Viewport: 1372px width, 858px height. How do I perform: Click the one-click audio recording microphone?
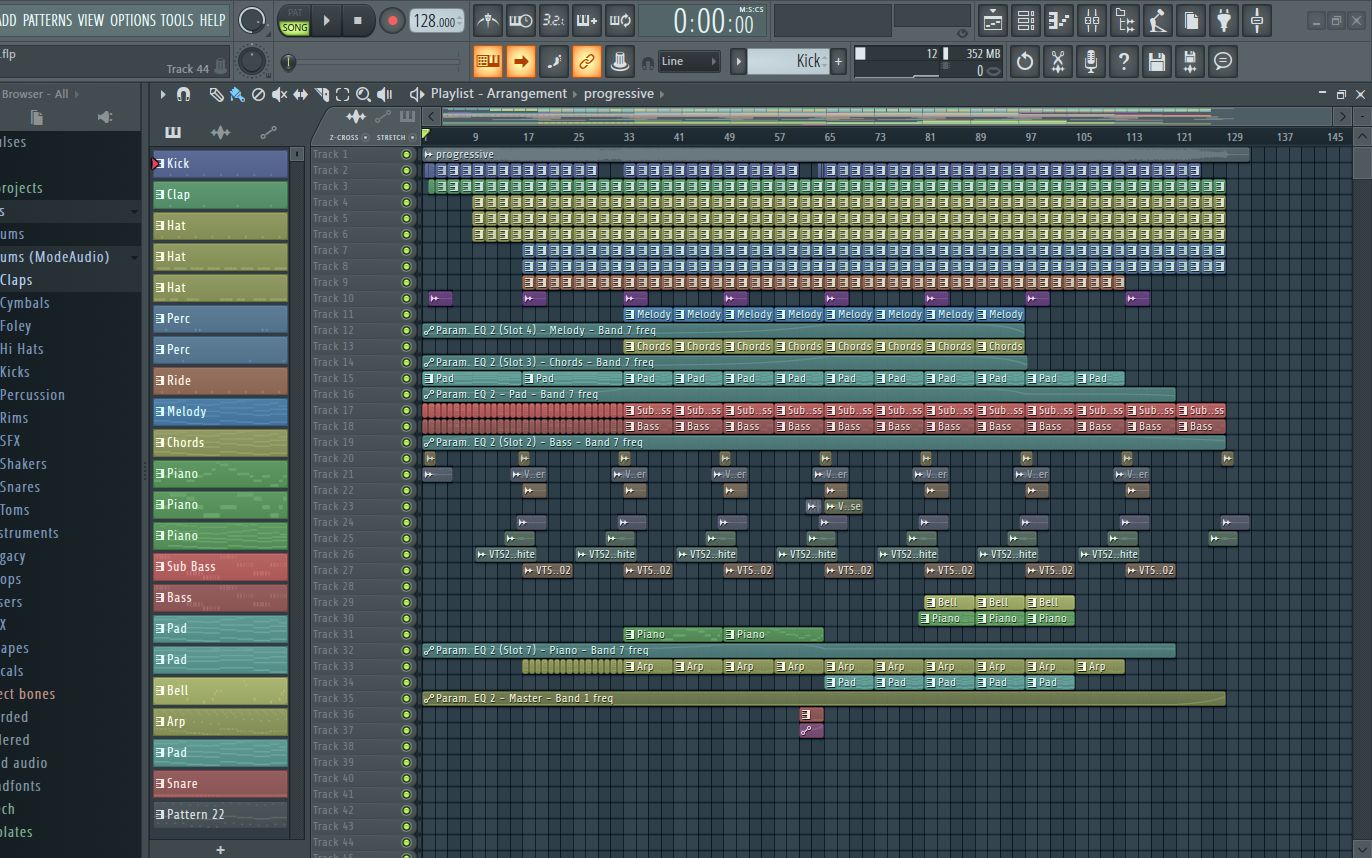point(1091,61)
